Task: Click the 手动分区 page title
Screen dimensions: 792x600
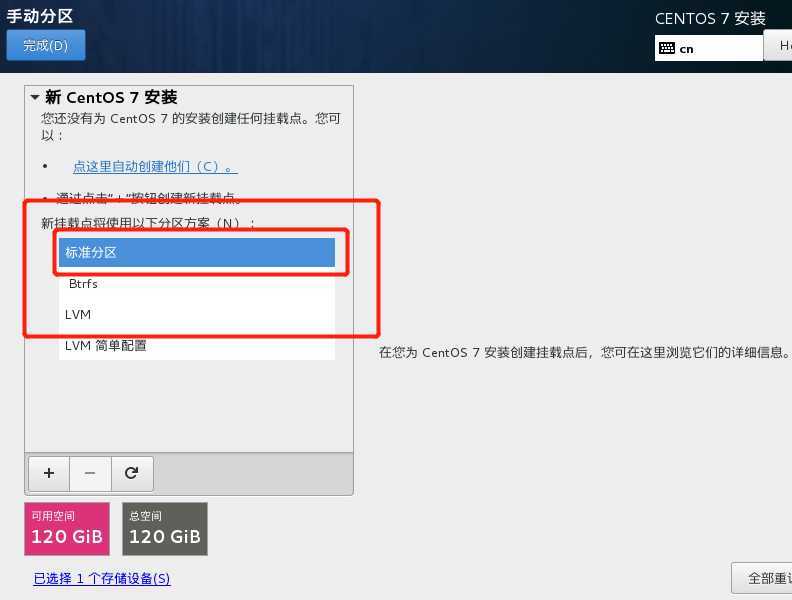Action: (x=40, y=16)
